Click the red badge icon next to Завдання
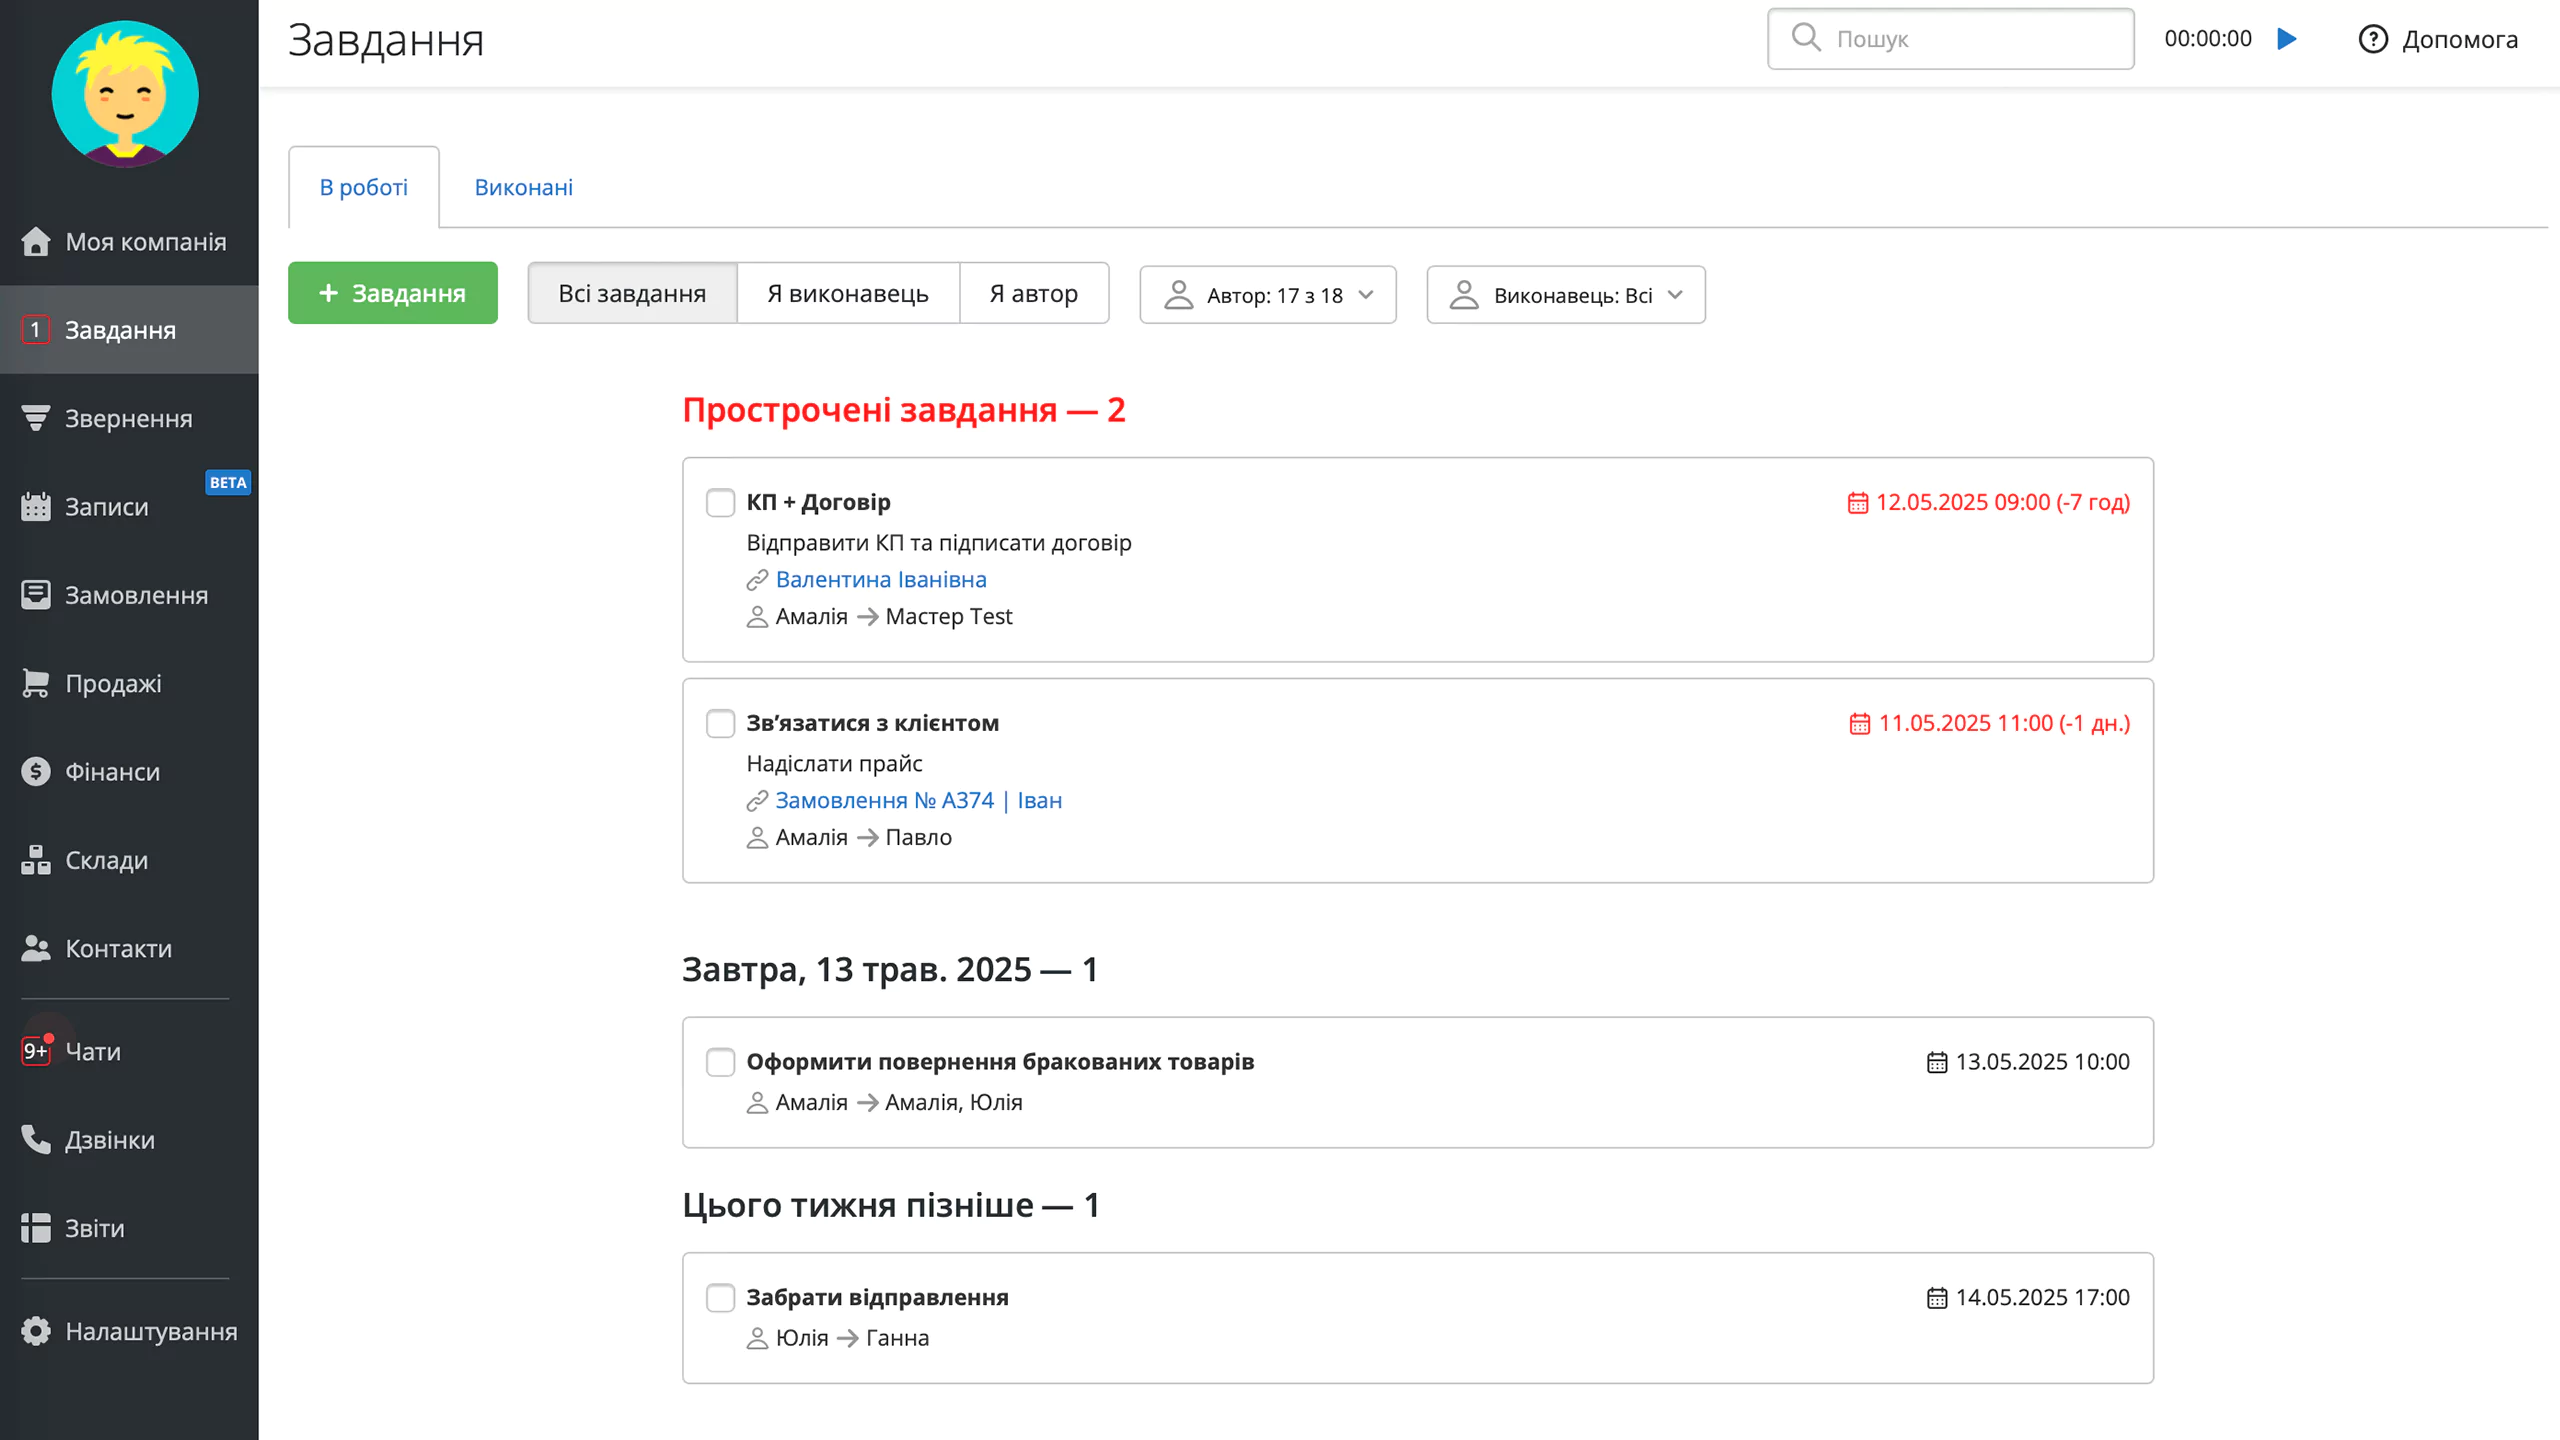This screenshot has height=1440, width=2560. pos(36,330)
